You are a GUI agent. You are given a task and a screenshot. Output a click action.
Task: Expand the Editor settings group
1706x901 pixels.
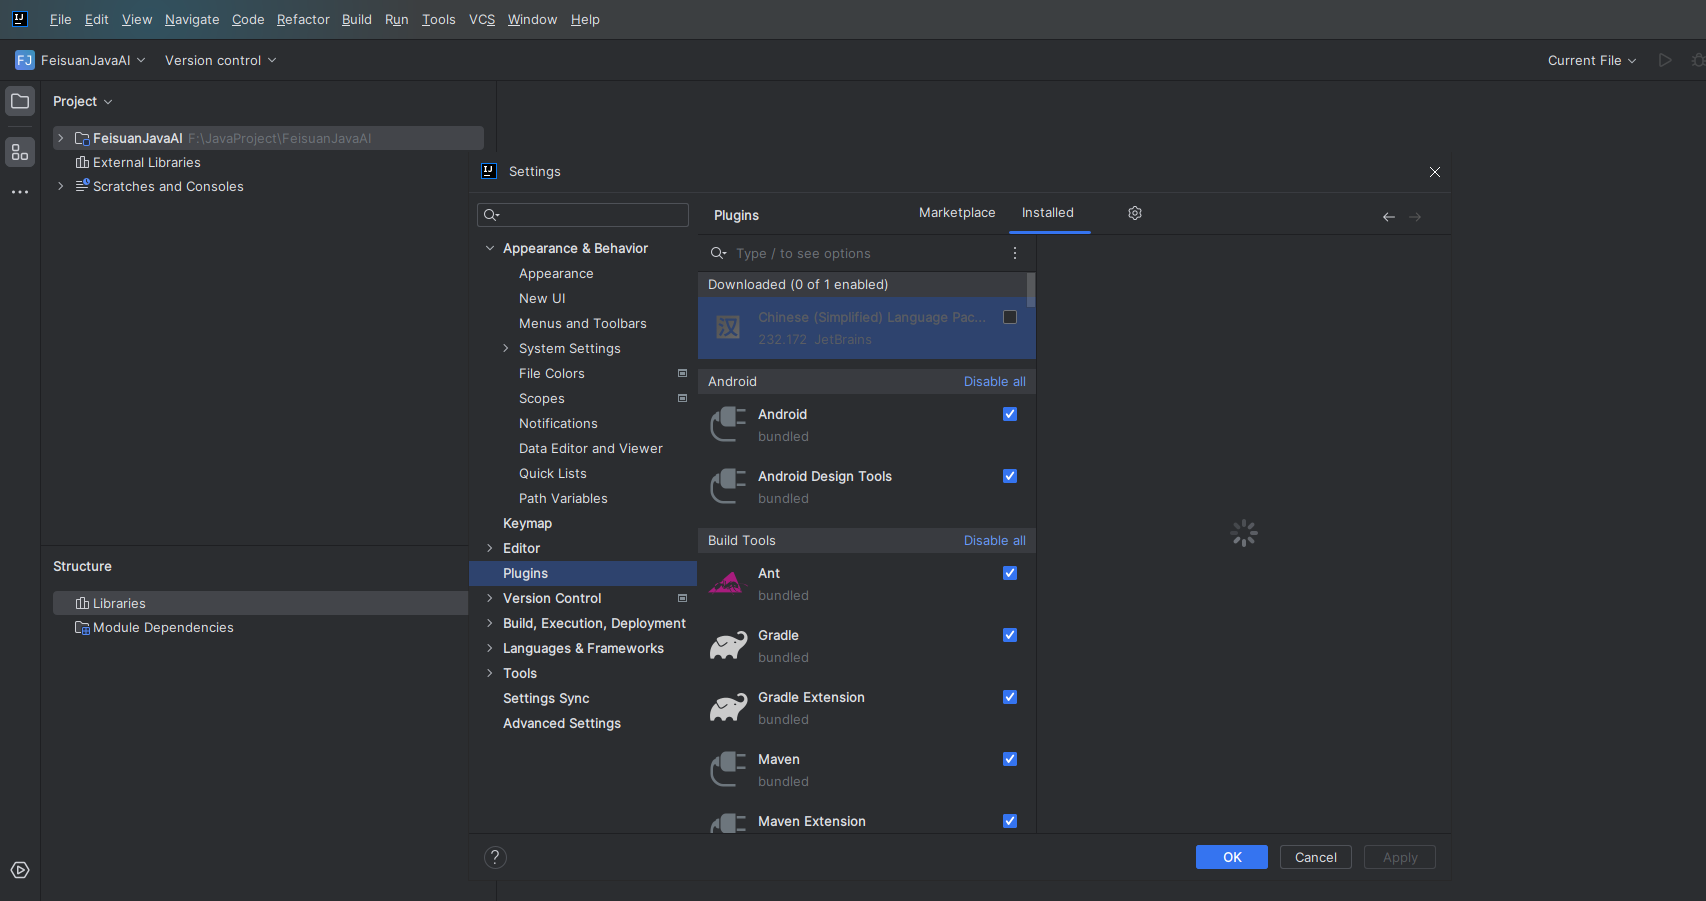click(x=490, y=548)
